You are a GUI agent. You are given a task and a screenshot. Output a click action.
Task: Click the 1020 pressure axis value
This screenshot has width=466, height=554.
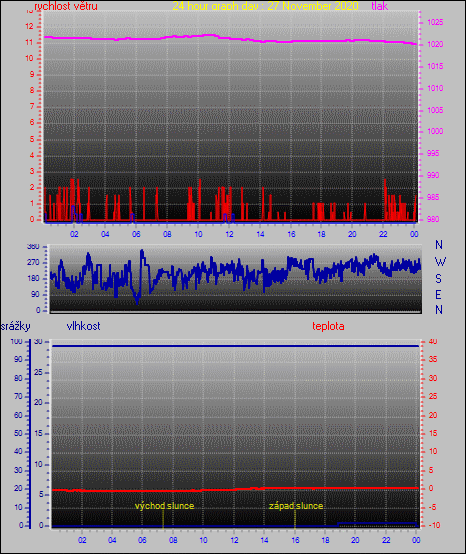(435, 45)
